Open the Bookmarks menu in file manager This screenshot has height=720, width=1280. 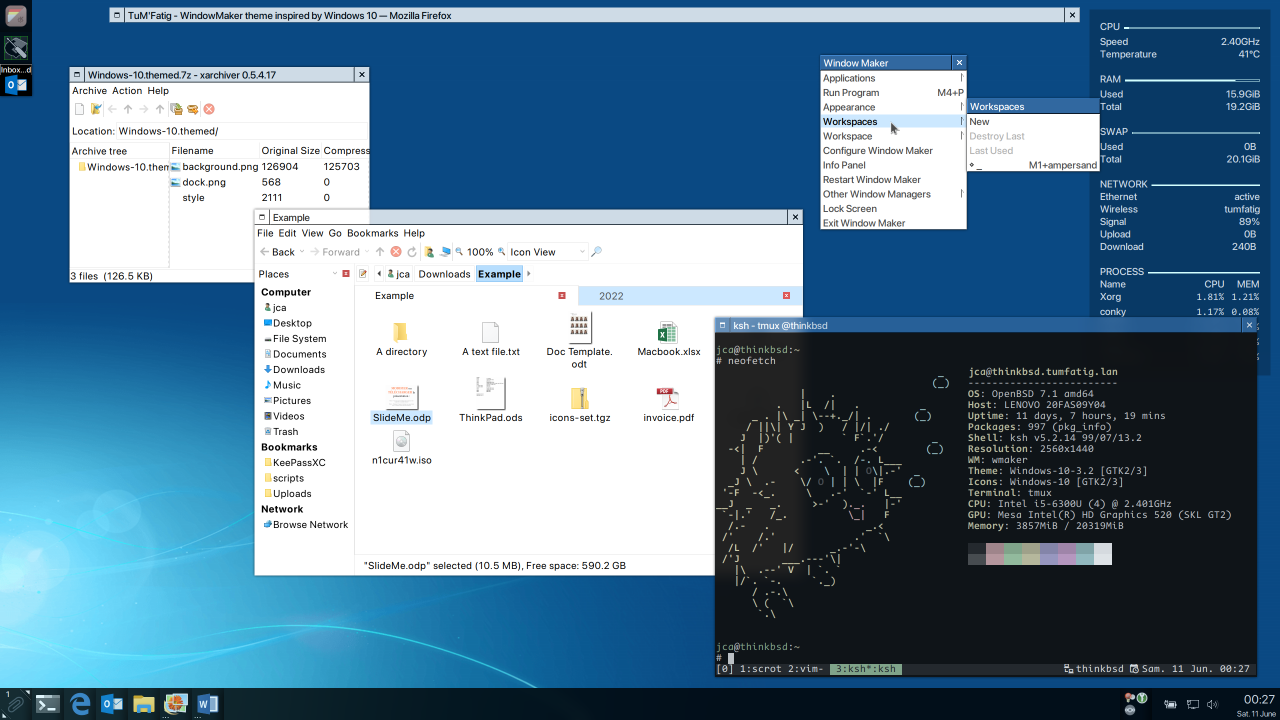pyautogui.click(x=372, y=233)
